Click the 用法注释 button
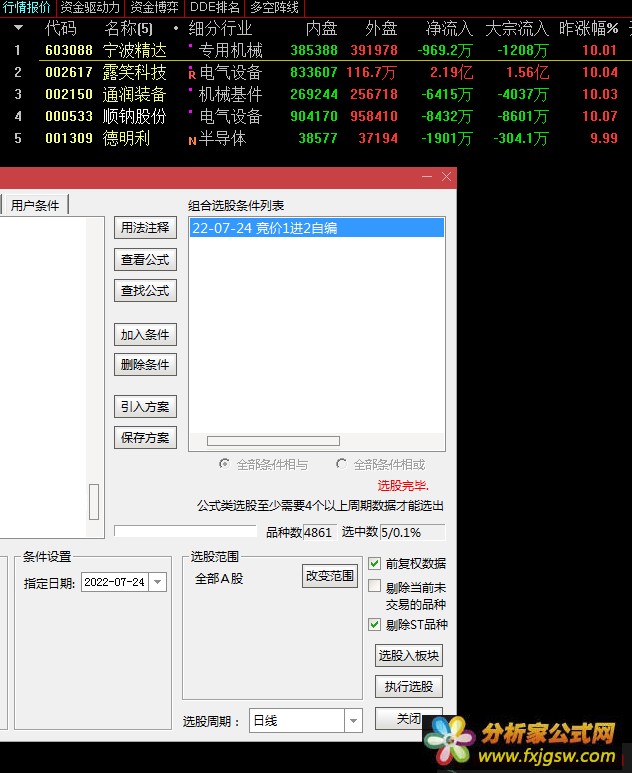Image resolution: width=632 pixels, height=773 pixels. tap(145, 228)
